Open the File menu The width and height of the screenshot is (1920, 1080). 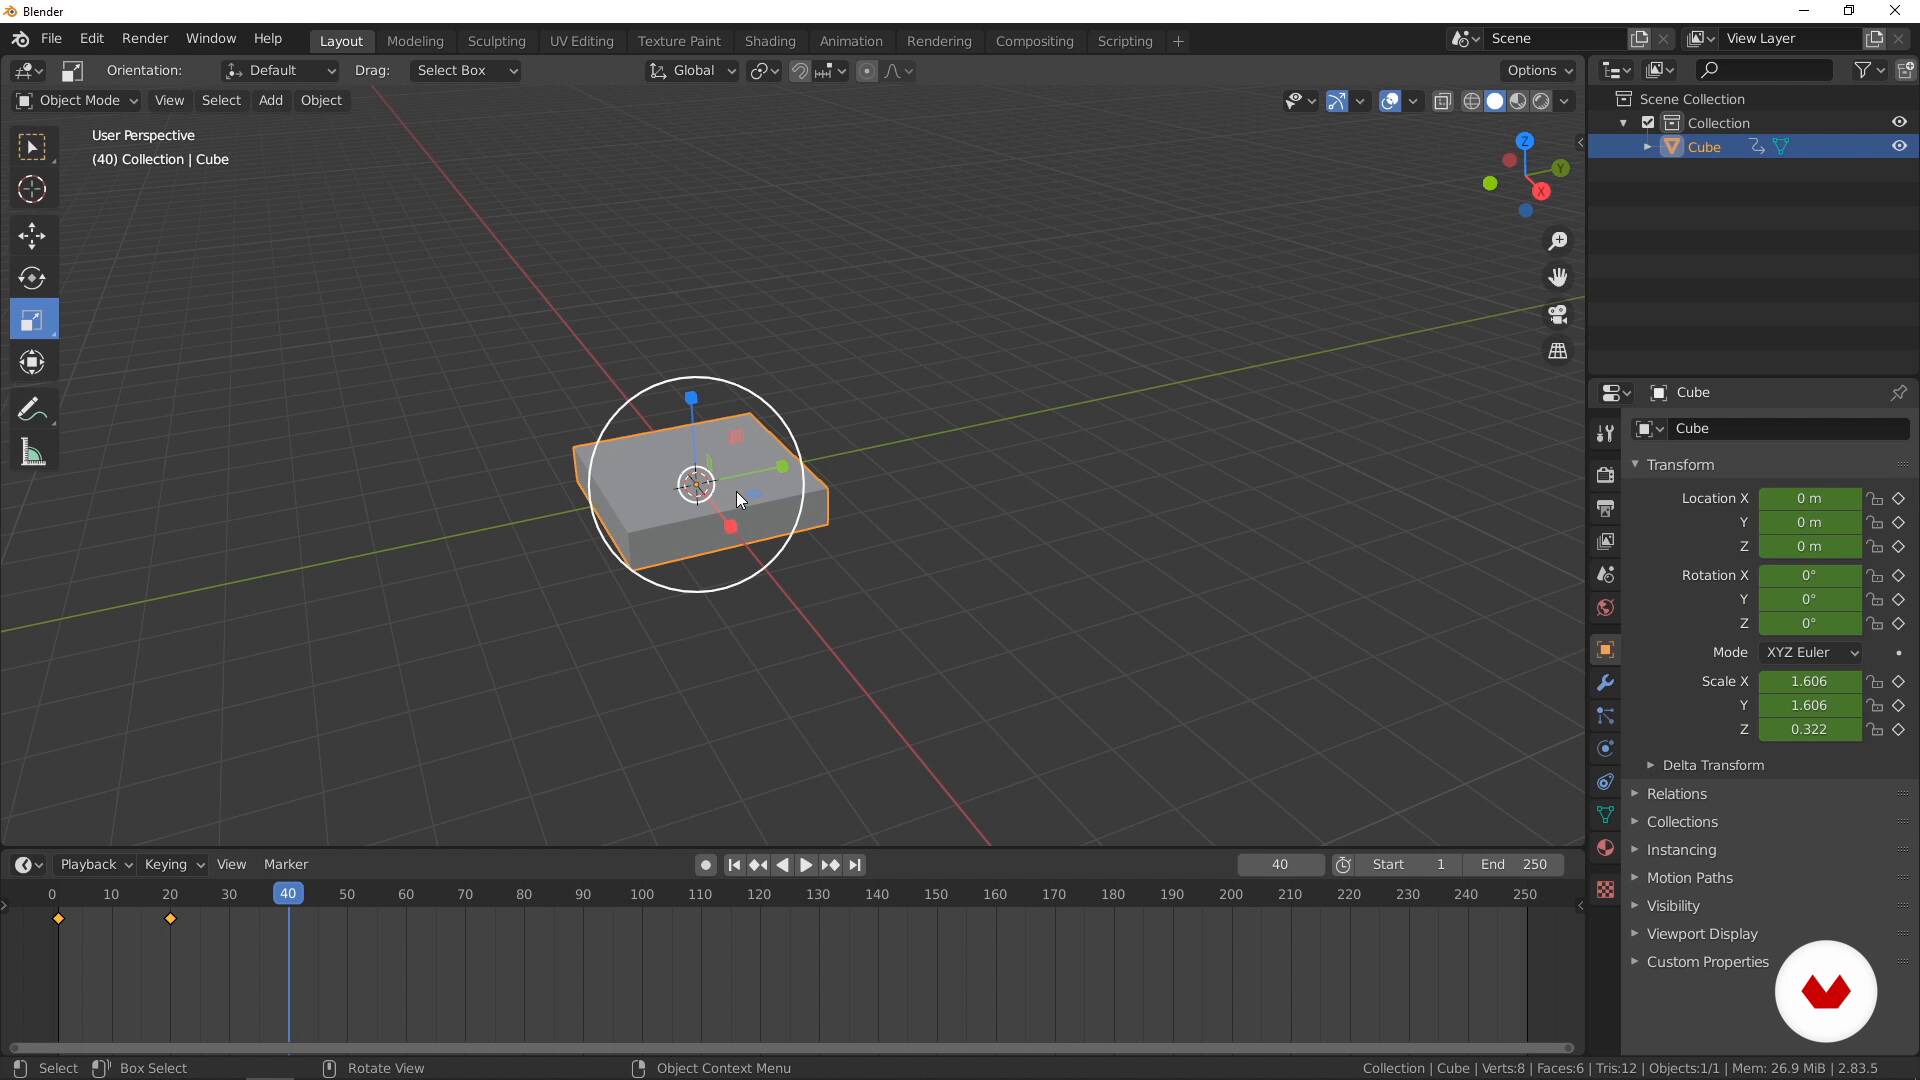[x=51, y=38]
